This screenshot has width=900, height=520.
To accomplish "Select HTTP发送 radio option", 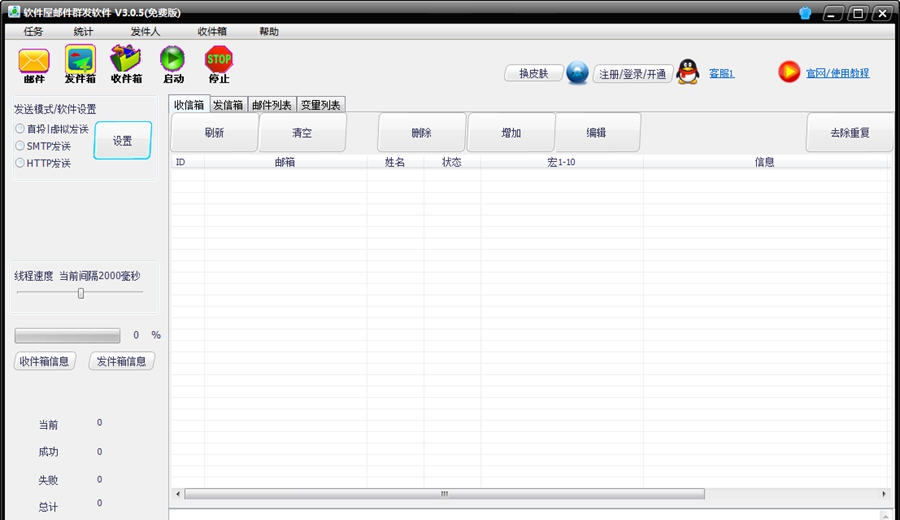I will tap(43, 163).
